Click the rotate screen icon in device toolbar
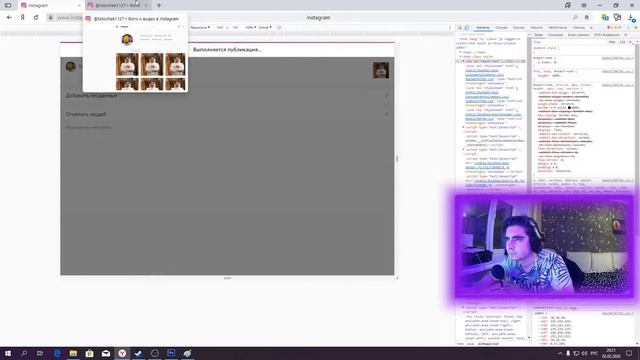This screenshot has width=640, height=360. click(x=279, y=27)
